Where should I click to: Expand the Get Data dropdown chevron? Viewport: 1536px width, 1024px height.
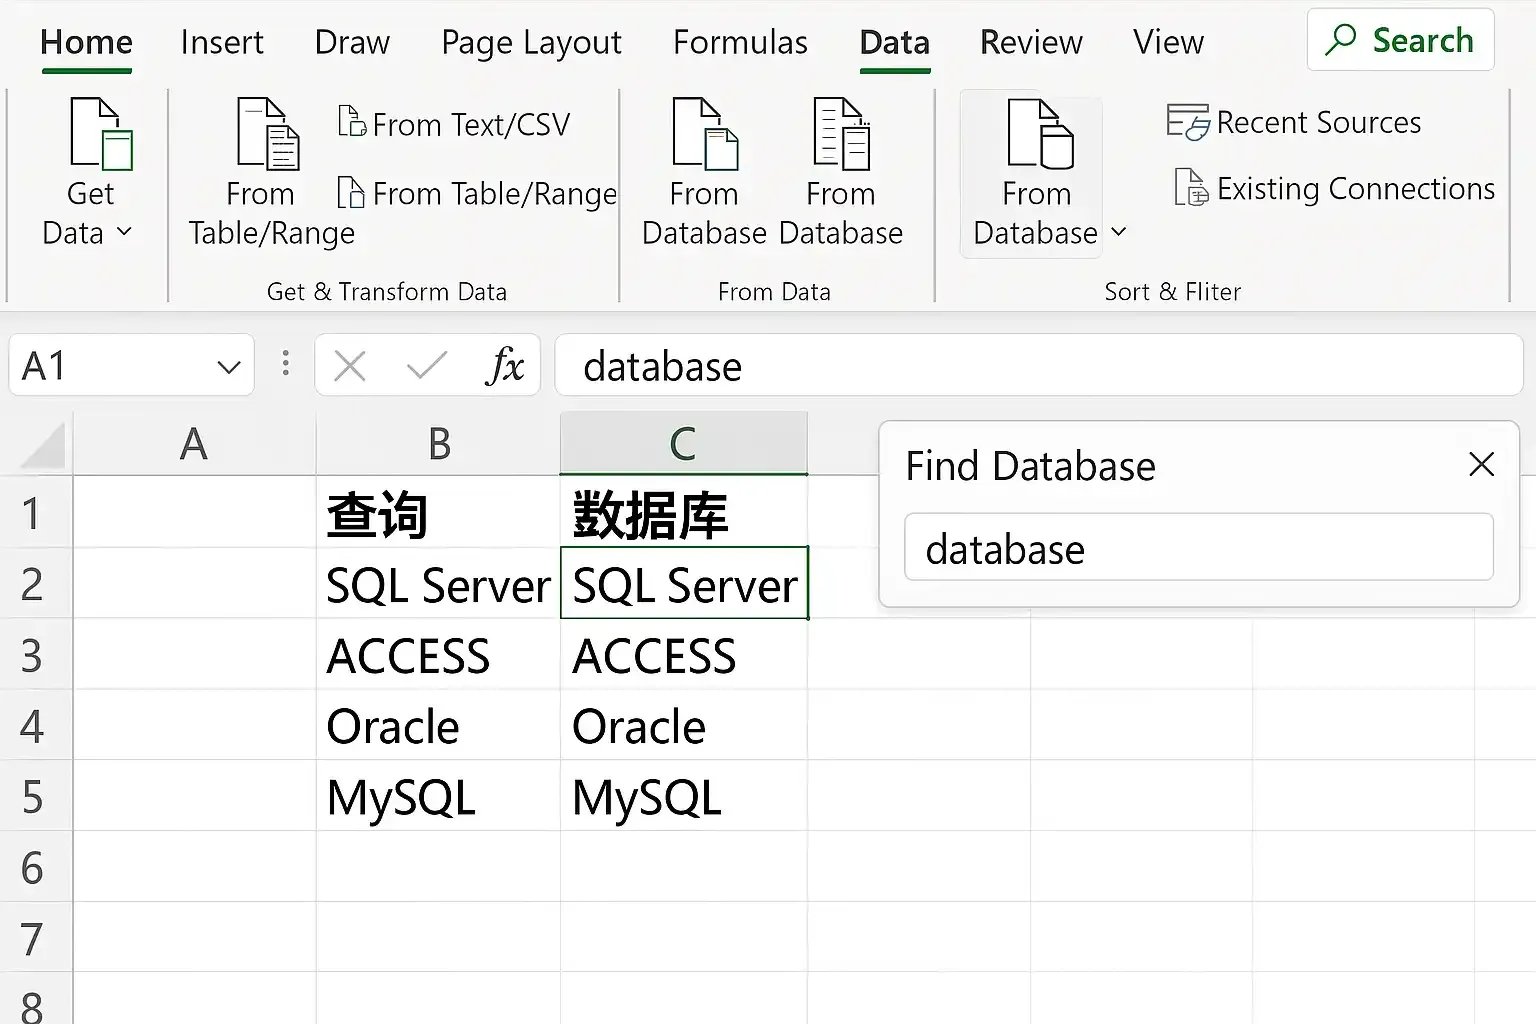[x=125, y=233]
